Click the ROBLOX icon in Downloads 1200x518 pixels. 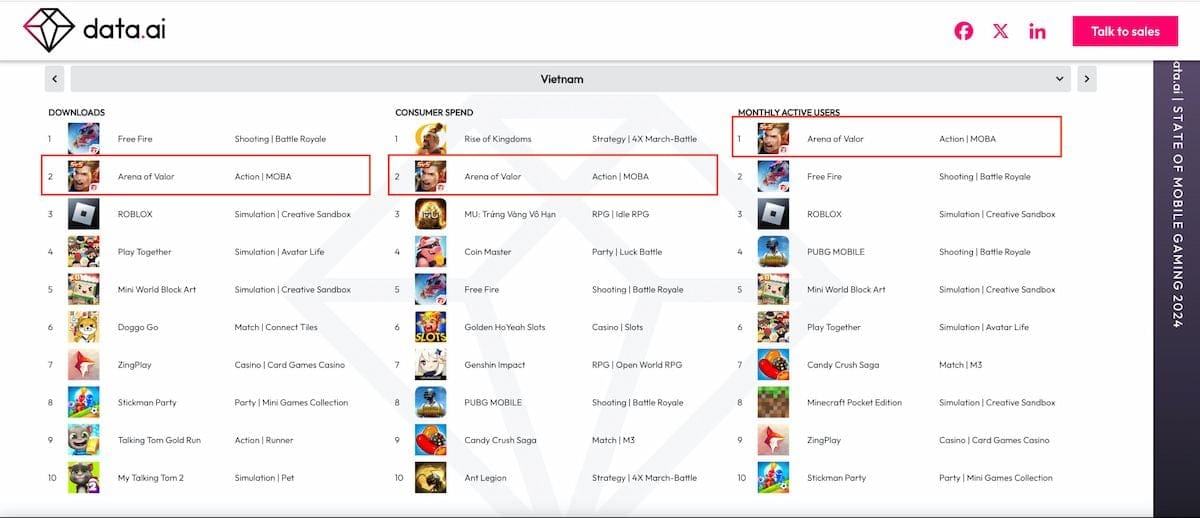coord(84,214)
